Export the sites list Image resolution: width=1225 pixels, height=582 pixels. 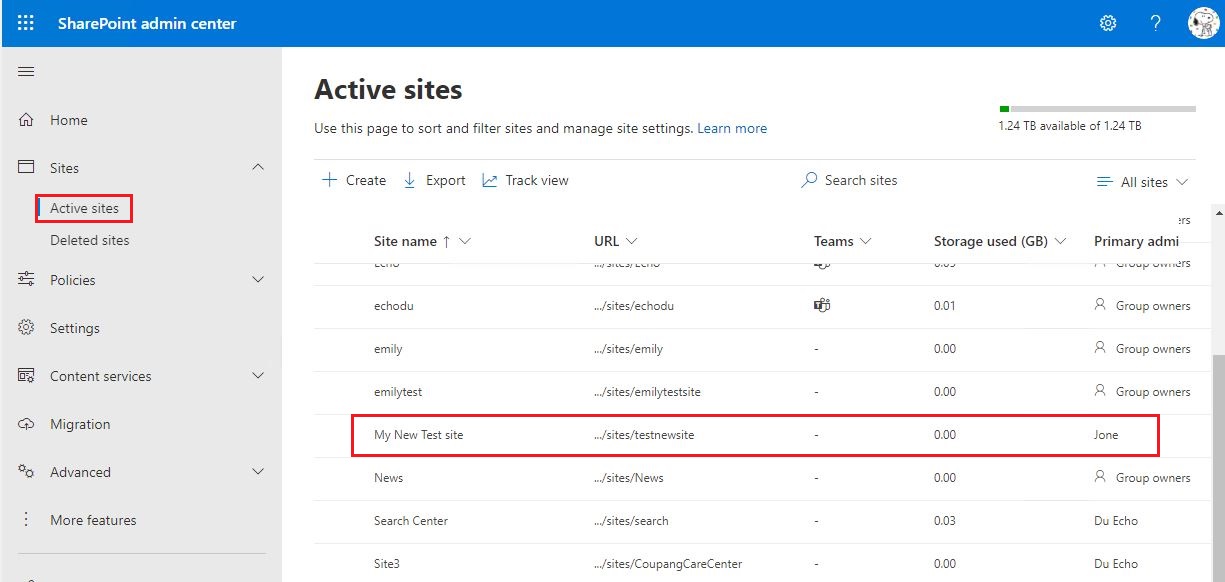pos(434,180)
